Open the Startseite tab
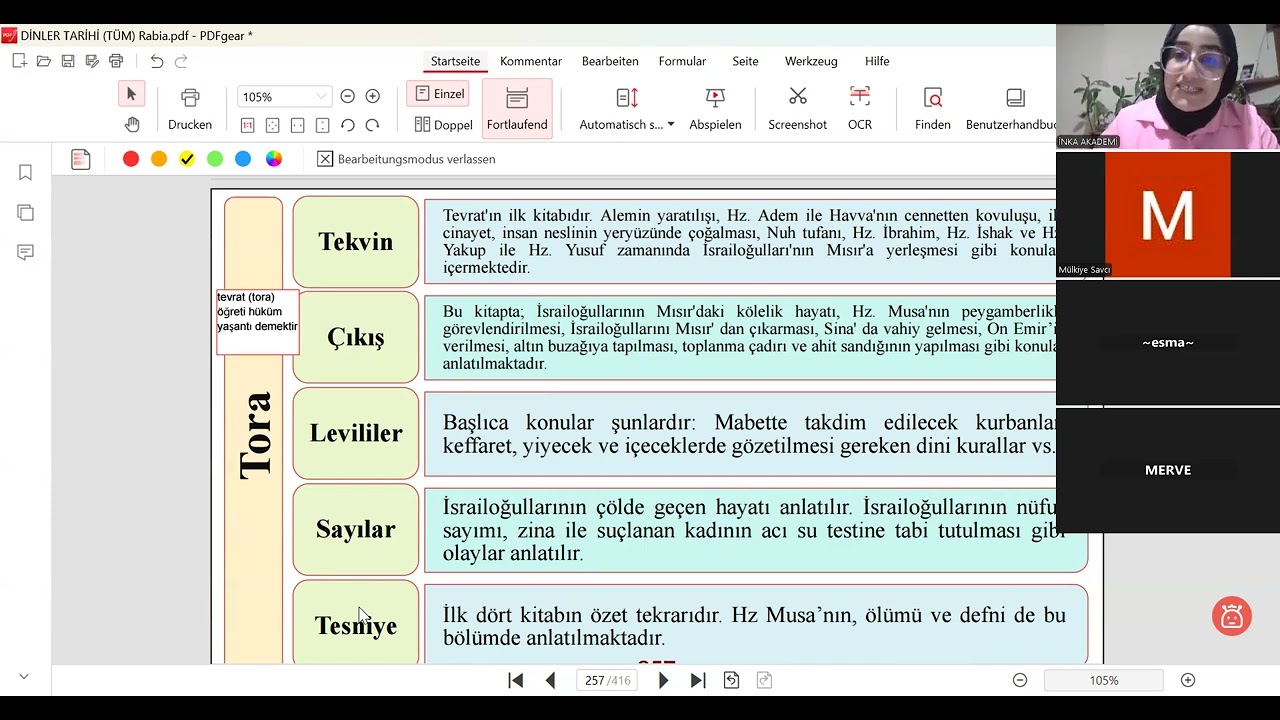 click(x=455, y=61)
